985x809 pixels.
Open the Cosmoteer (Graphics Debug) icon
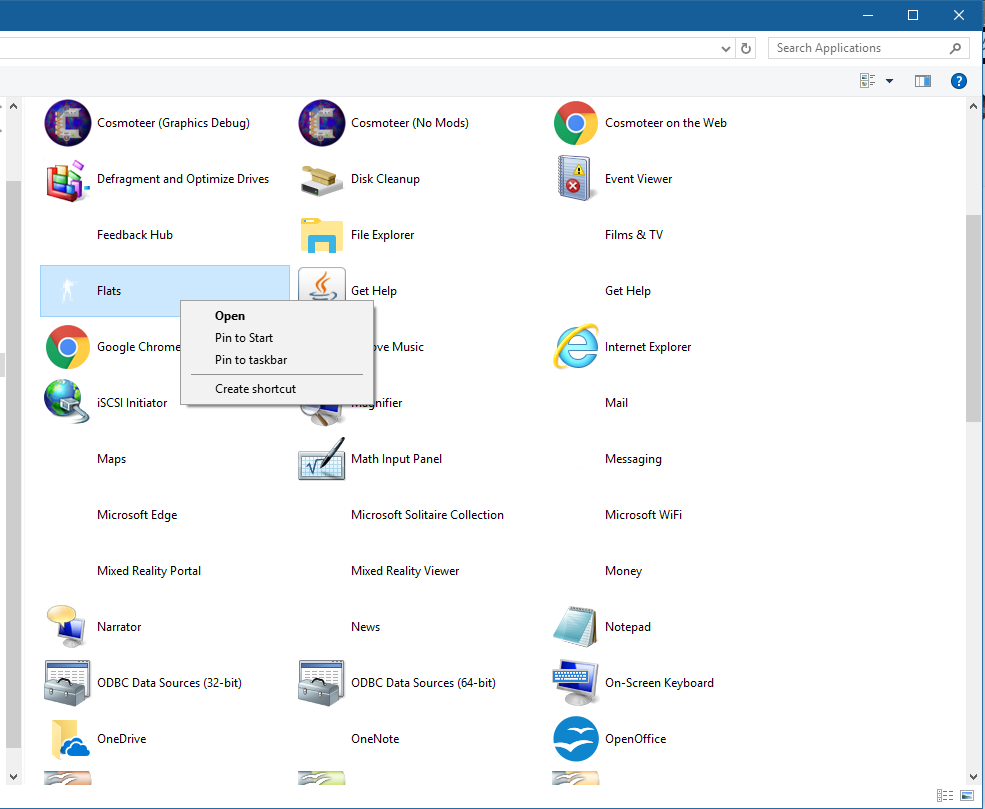point(68,123)
